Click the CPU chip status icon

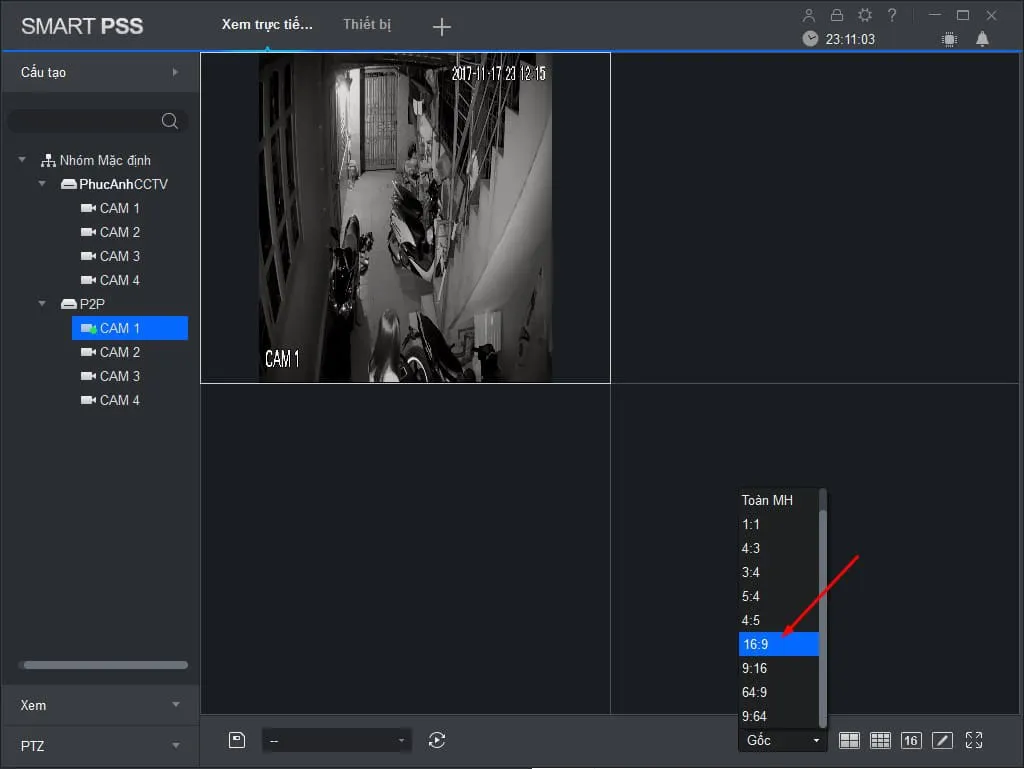949,39
